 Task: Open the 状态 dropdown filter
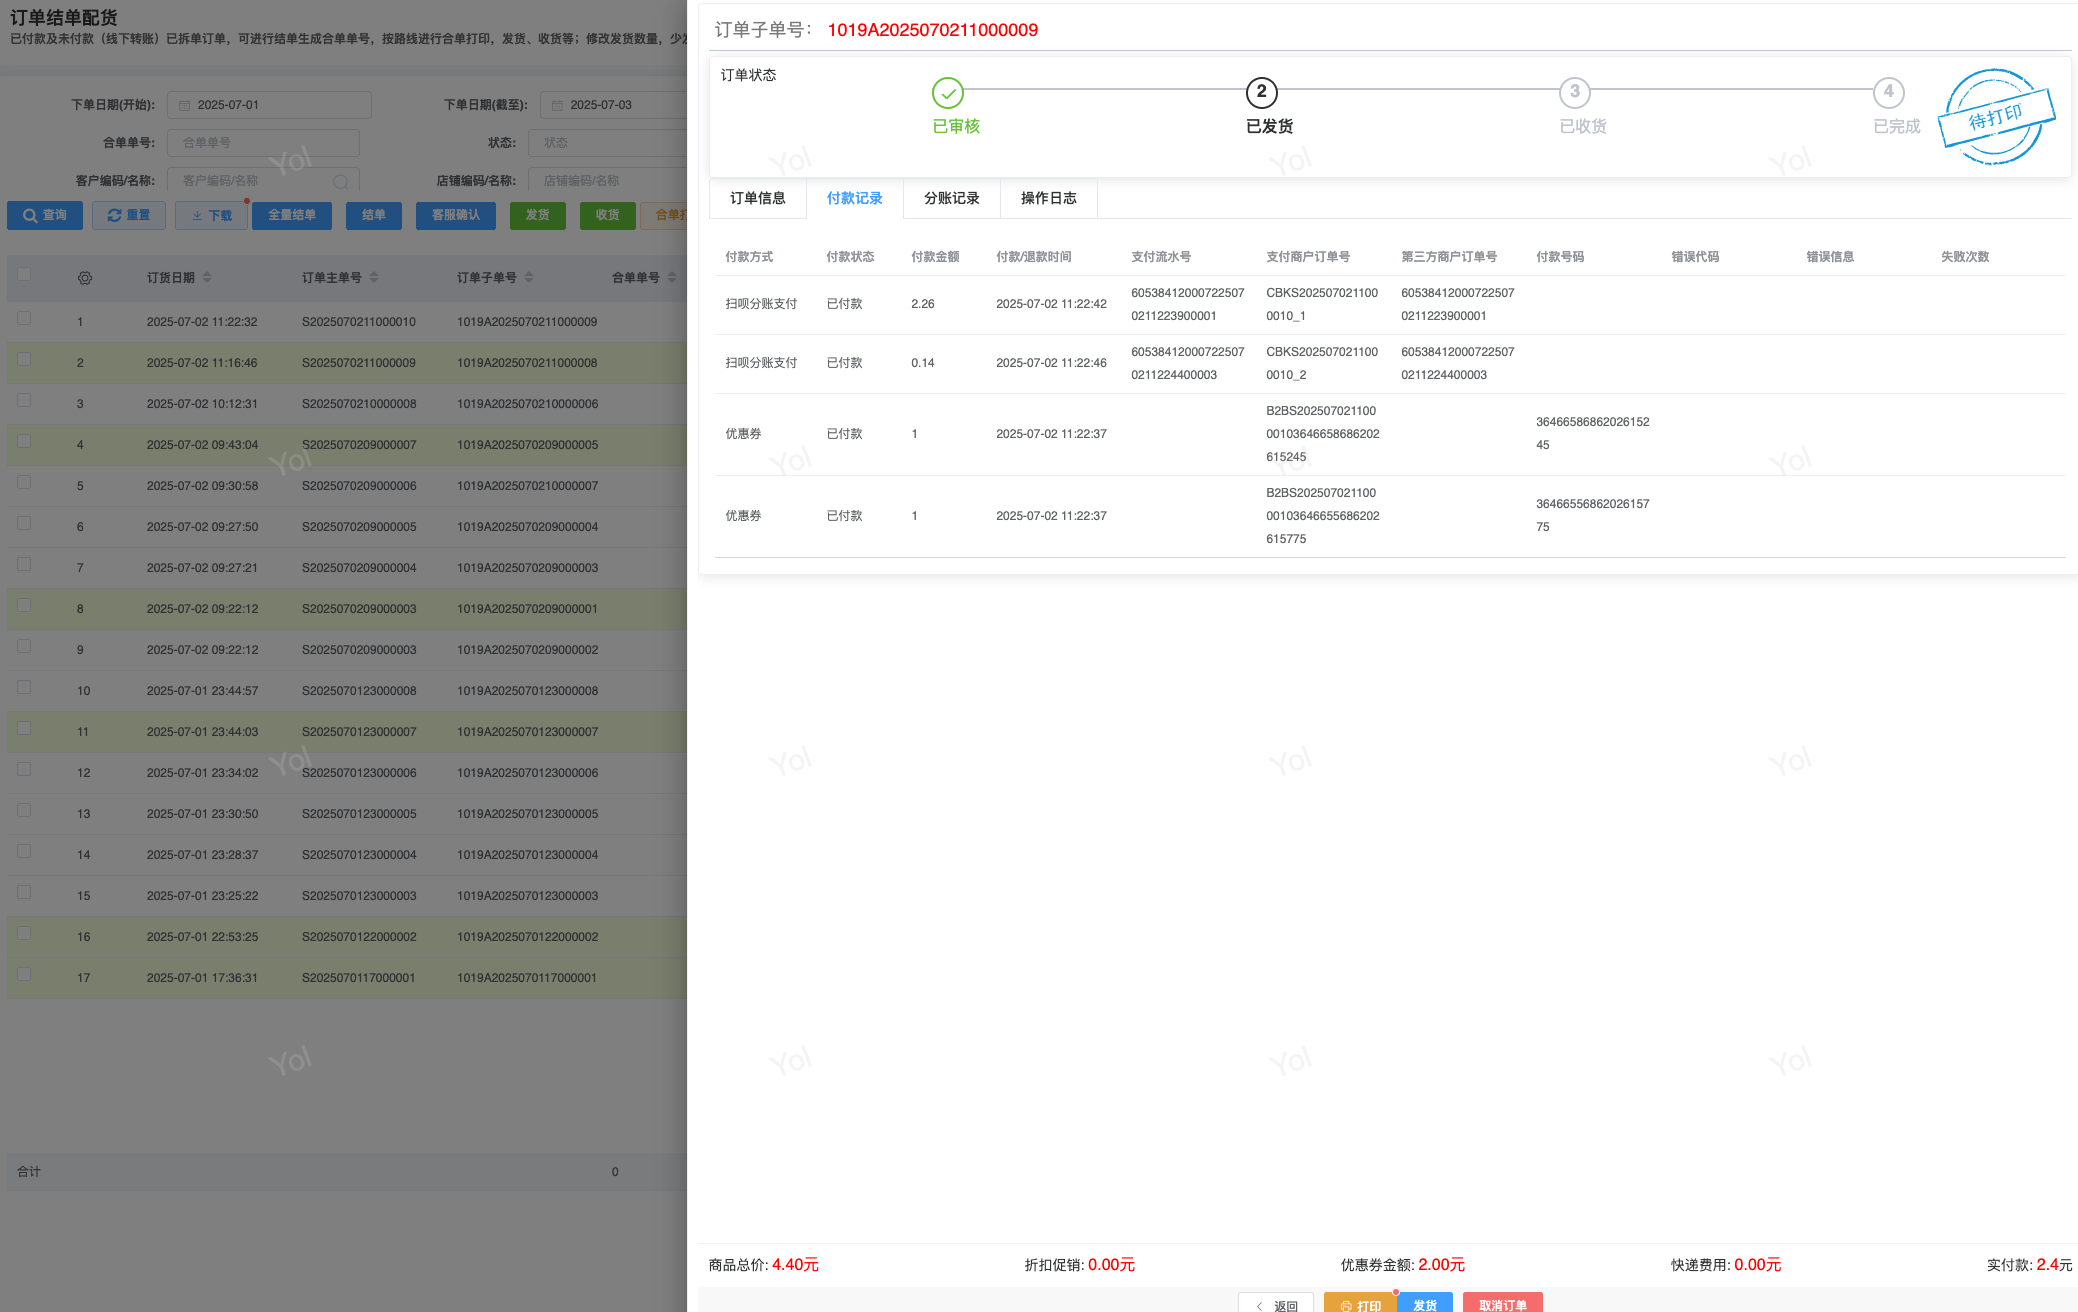tap(606, 143)
